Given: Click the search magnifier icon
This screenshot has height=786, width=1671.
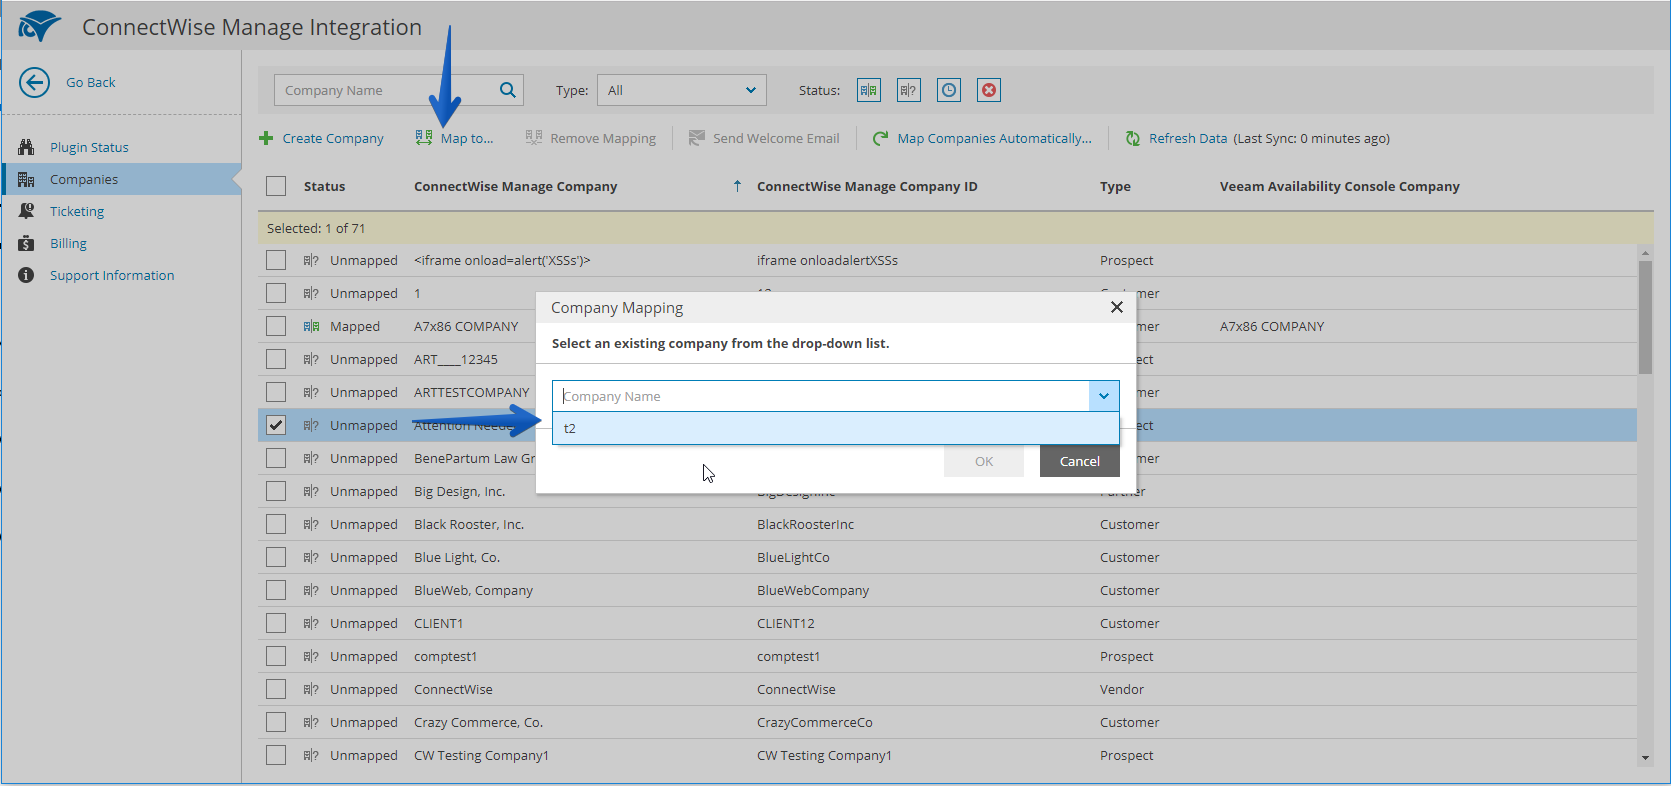Looking at the screenshot, I should tap(508, 90).
